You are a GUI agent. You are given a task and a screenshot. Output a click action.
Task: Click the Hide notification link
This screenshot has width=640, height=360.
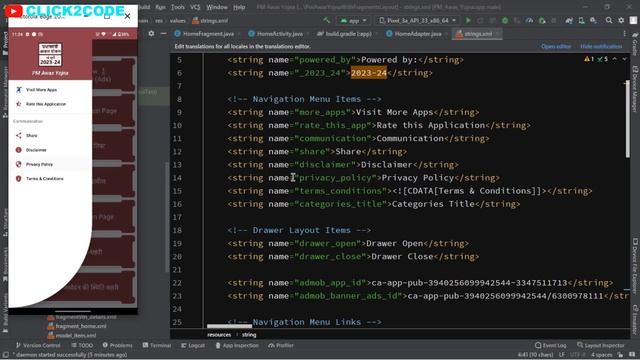(x=601, y=47)
